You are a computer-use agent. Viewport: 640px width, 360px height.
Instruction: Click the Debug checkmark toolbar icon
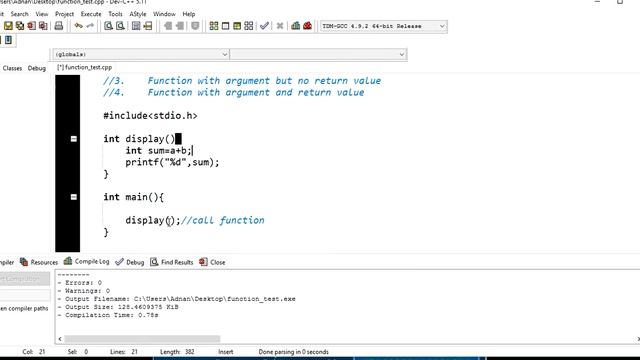pyautogui.click(x=264, y=26)
